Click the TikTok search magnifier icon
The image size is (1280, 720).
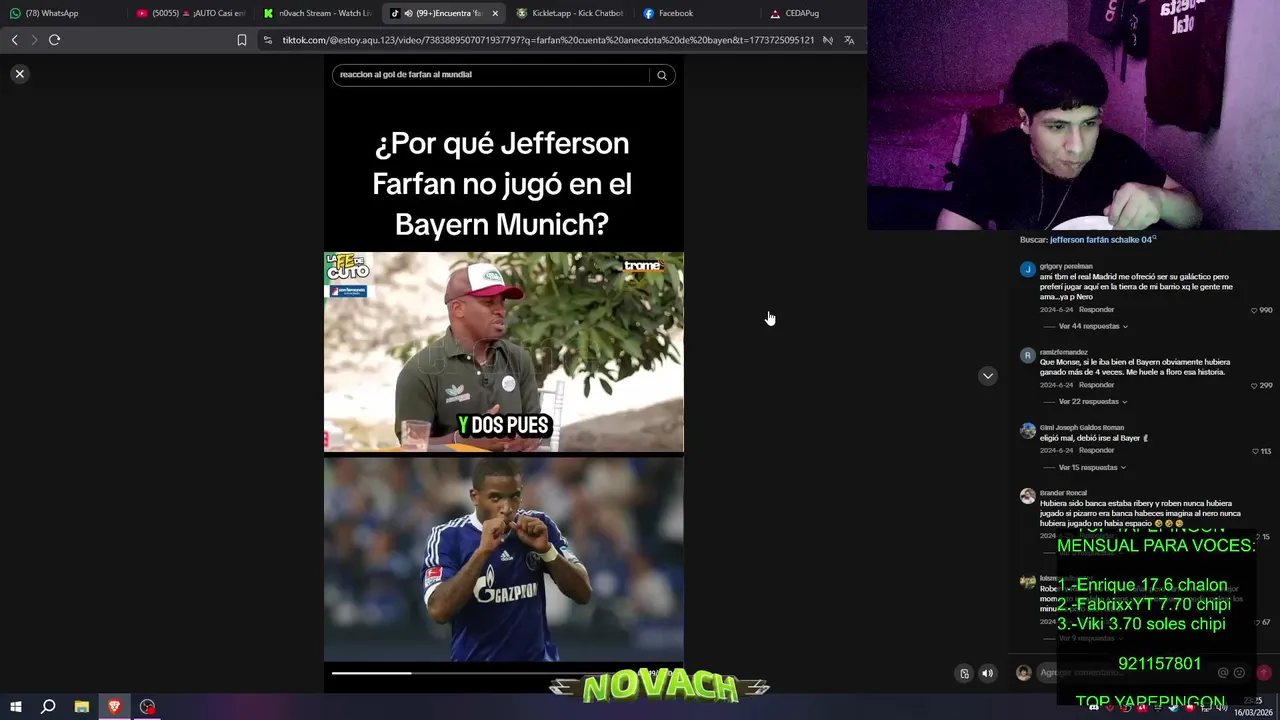662,75
